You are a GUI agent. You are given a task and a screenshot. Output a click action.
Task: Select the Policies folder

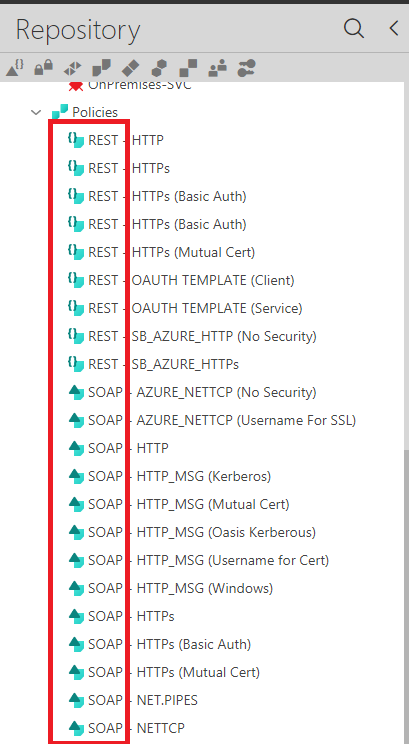point(95,112)
